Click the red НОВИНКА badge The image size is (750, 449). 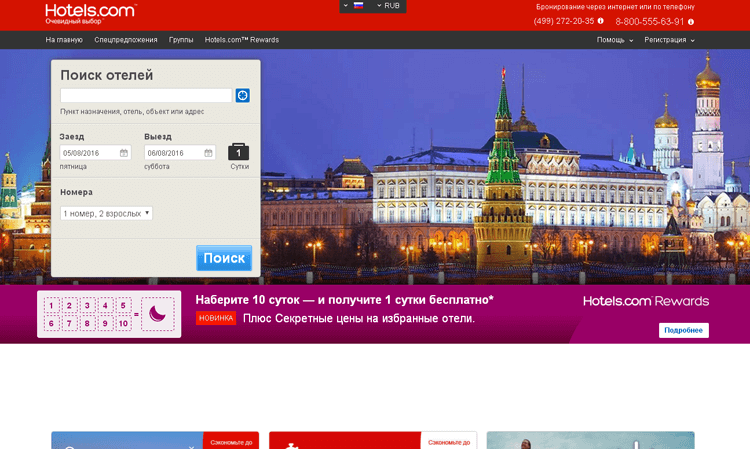[x=216, y=318]
